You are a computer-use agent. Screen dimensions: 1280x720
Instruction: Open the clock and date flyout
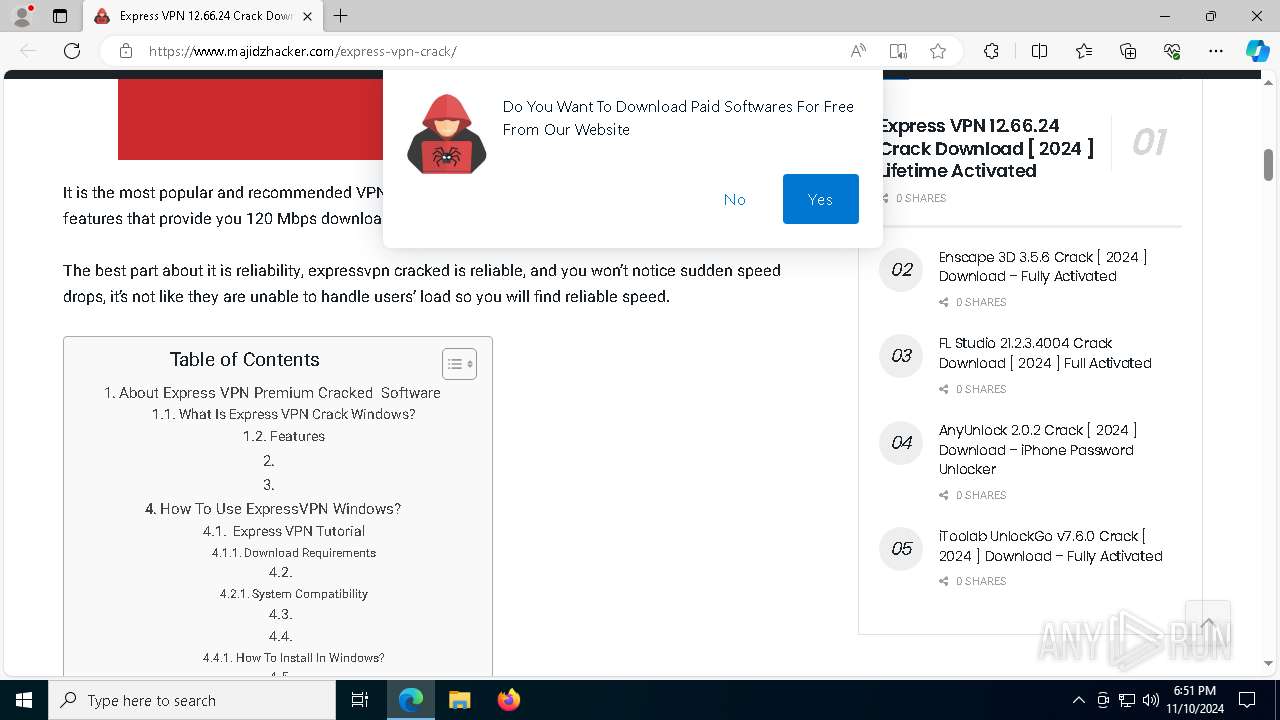pyautogui.click(x=1194, y=700)
